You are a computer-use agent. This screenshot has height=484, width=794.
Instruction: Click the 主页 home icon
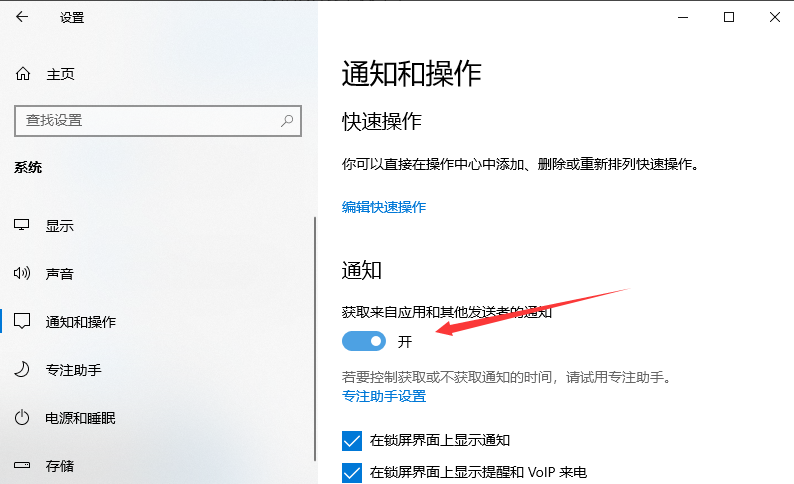[x=22, y=74]
